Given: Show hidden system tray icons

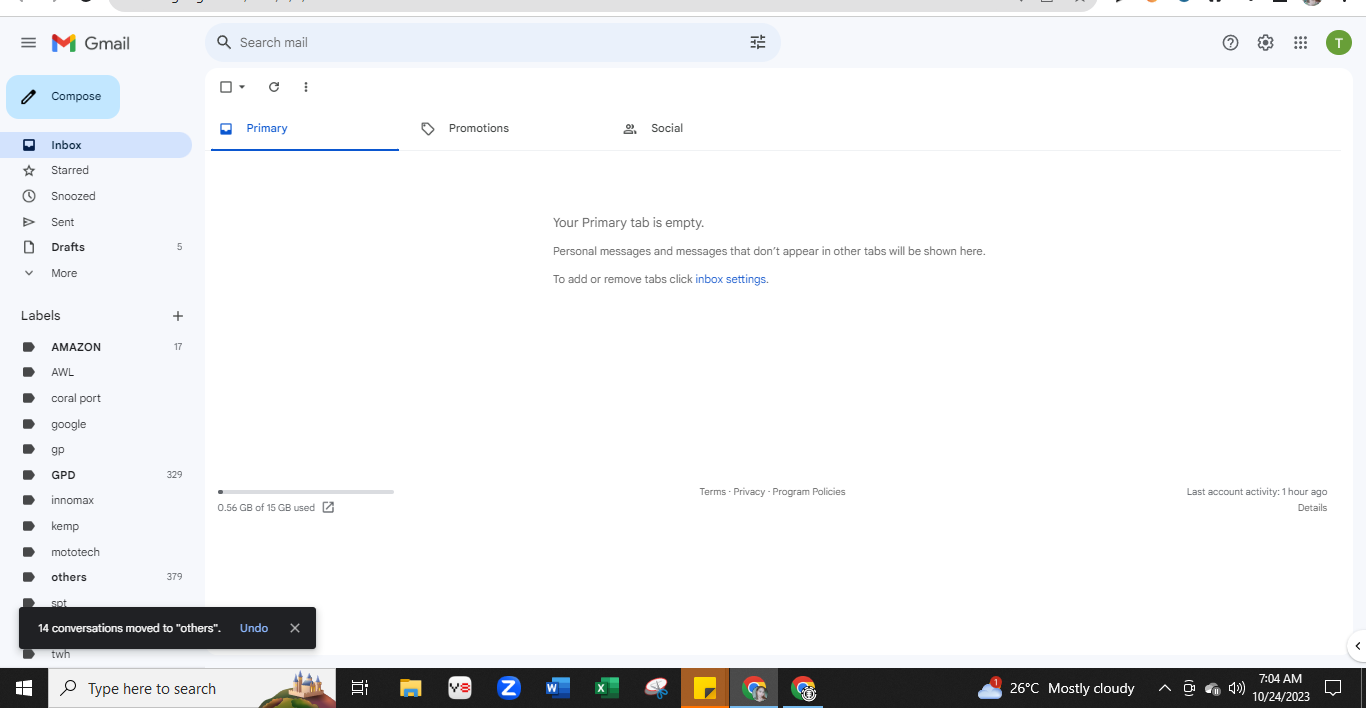Looking at the screenshot, I should point(1164,688).
